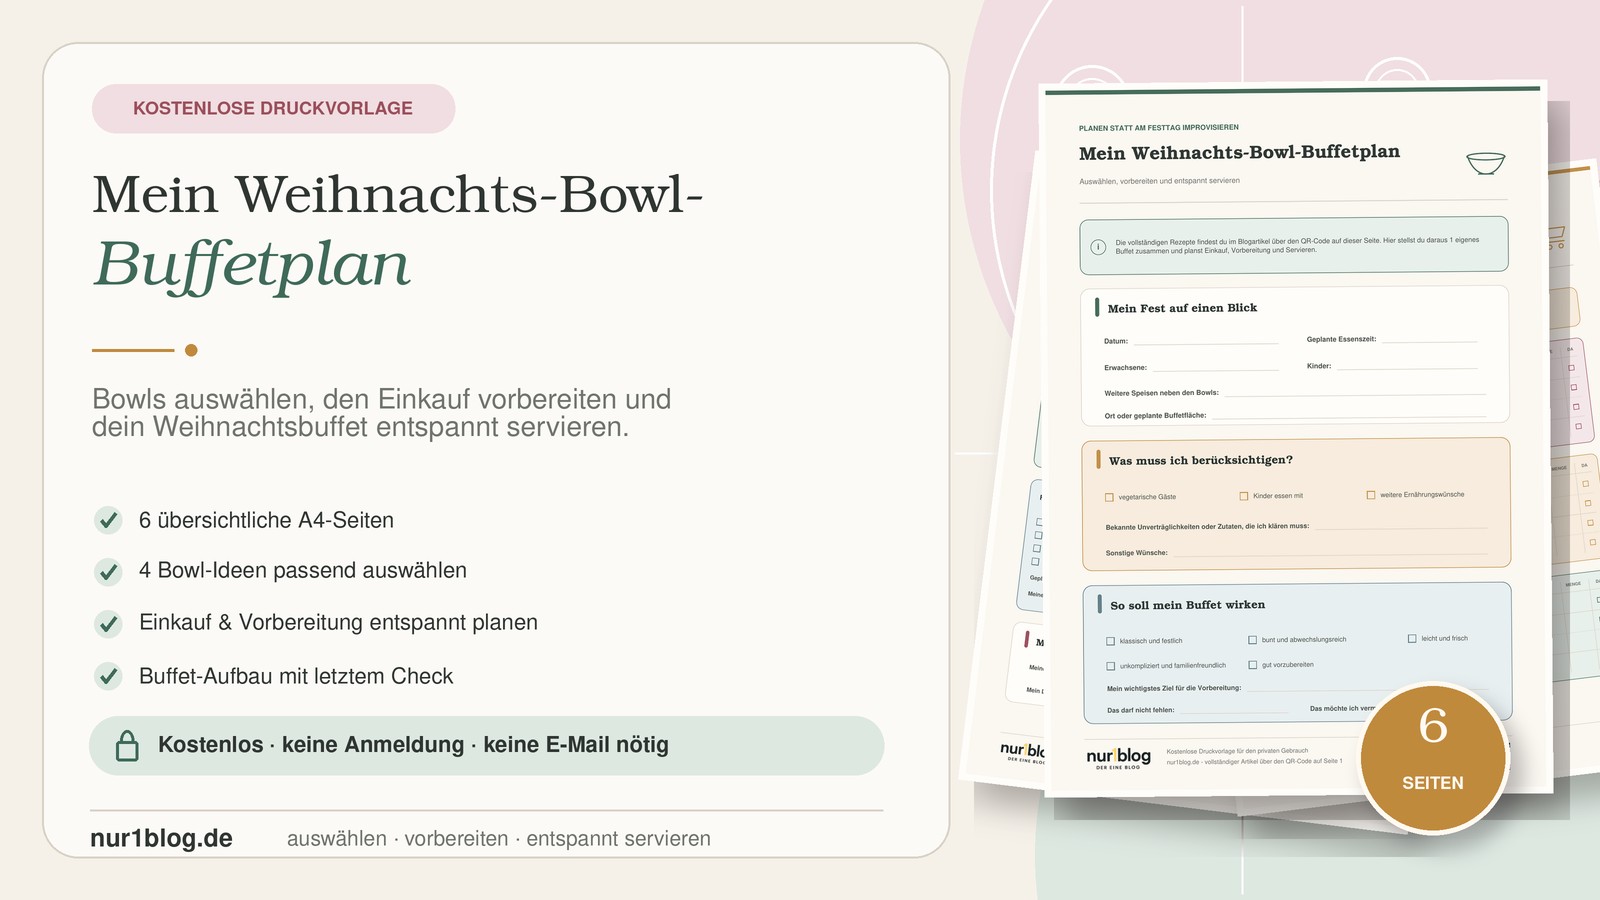
Task: Click the checkmark beside 'Einkauf & Vorbereitung entspannt planen'
Action: pos(108,623)
